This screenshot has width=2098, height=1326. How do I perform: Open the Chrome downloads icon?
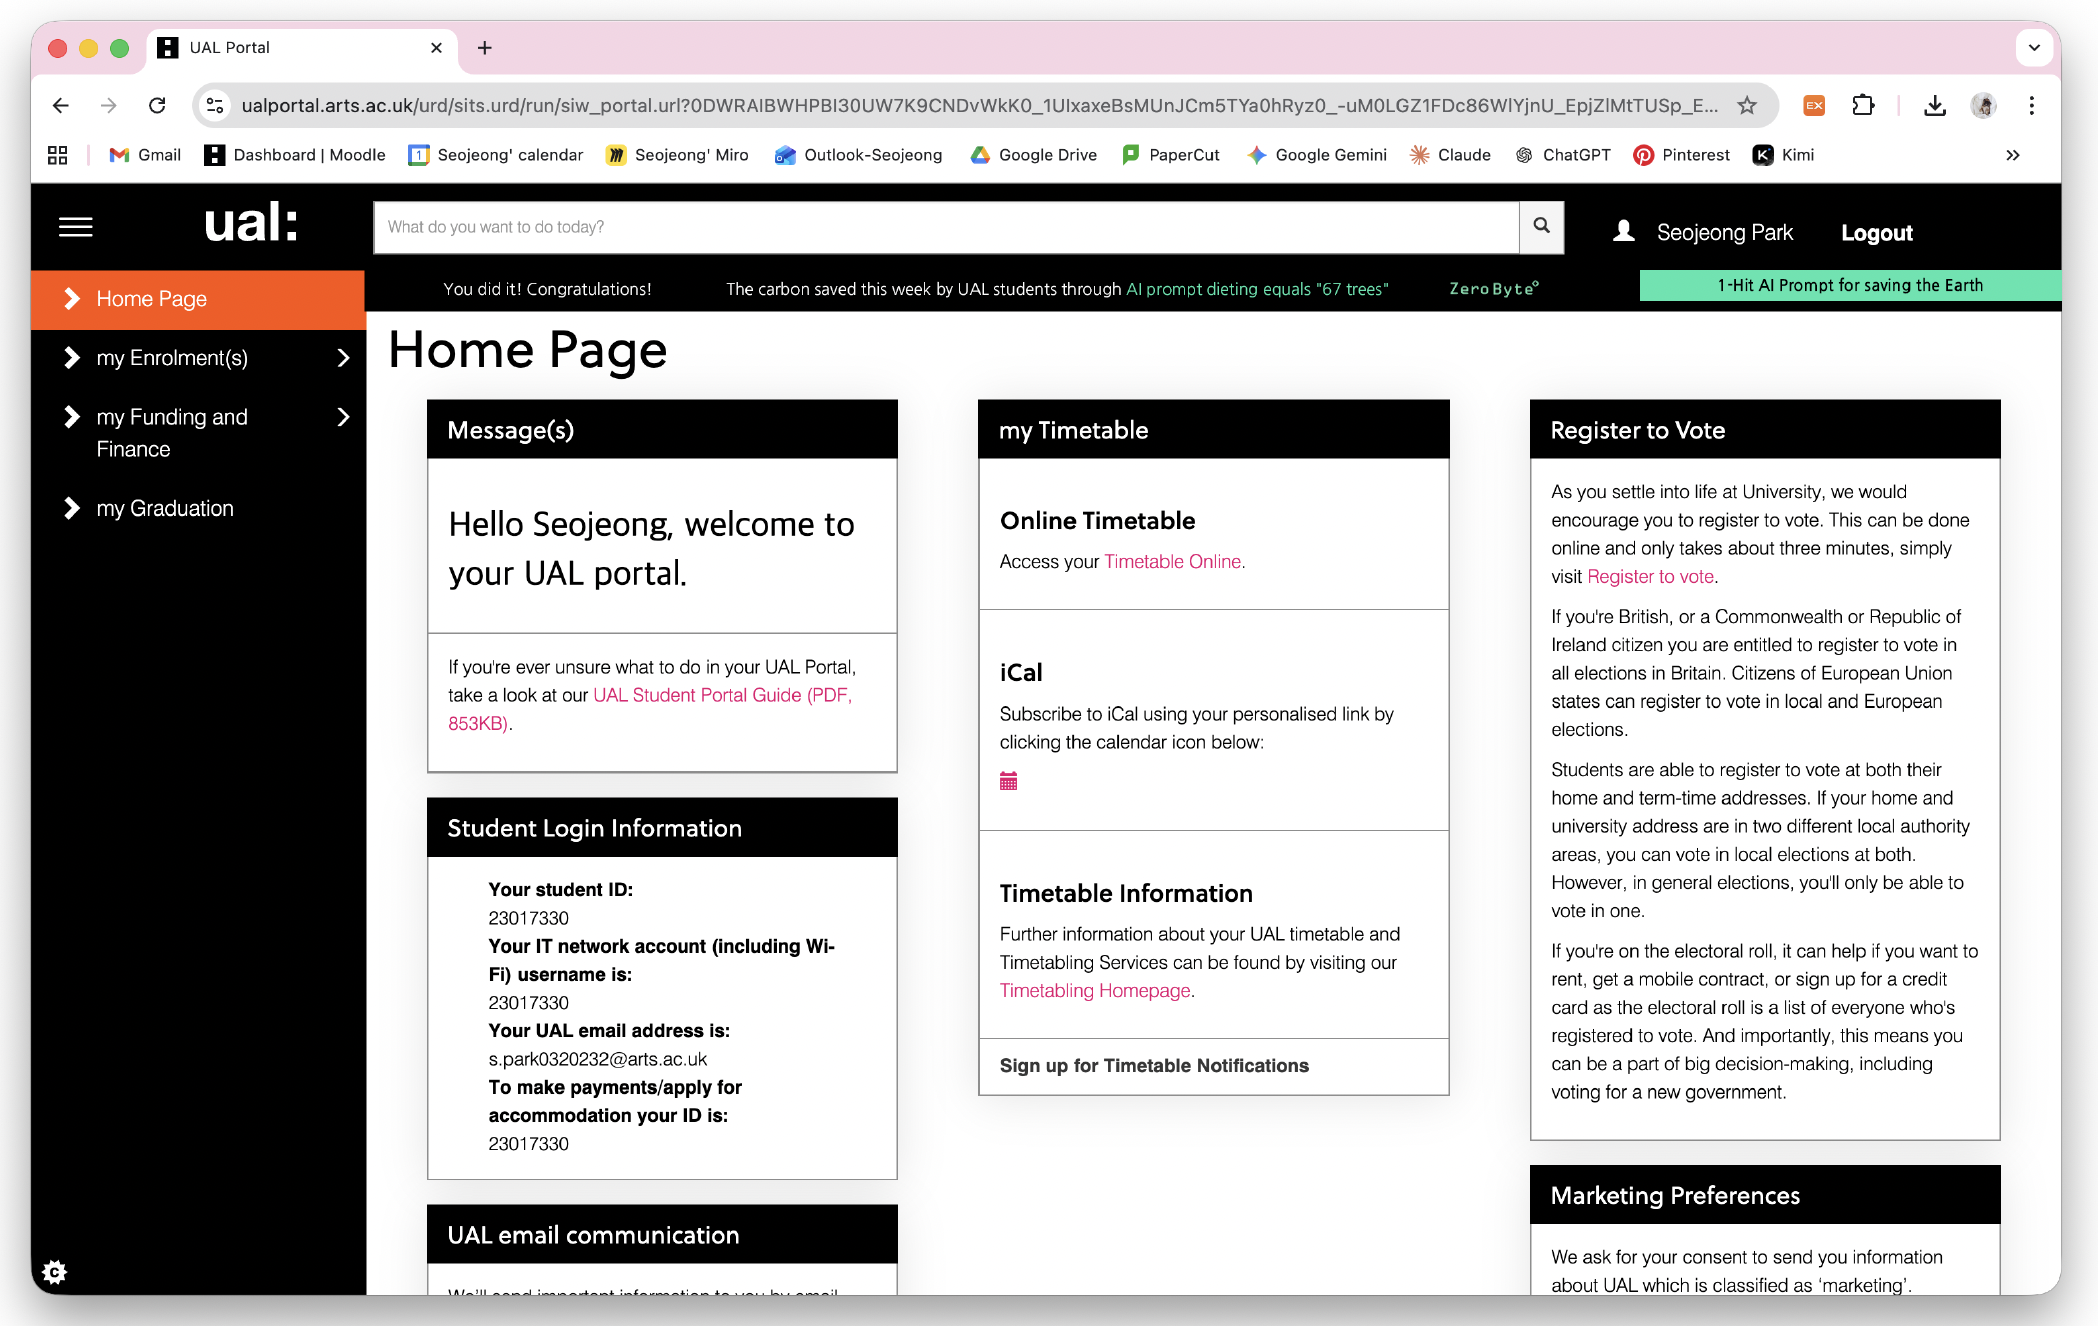[1935, 106]
